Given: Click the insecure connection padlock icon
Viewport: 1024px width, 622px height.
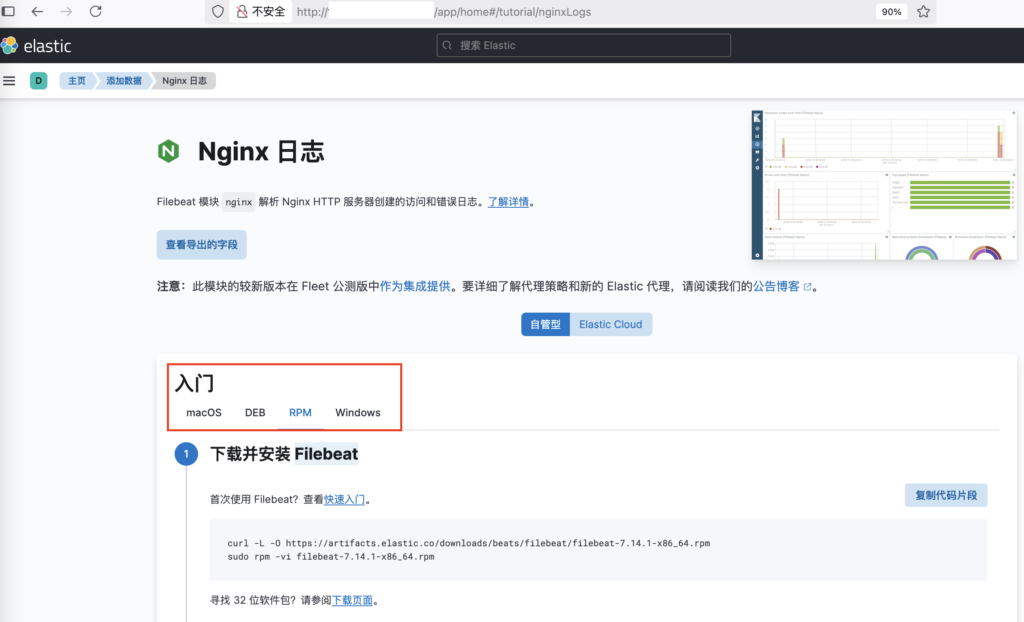Looking at the screenshot, I should coord(242,12).
